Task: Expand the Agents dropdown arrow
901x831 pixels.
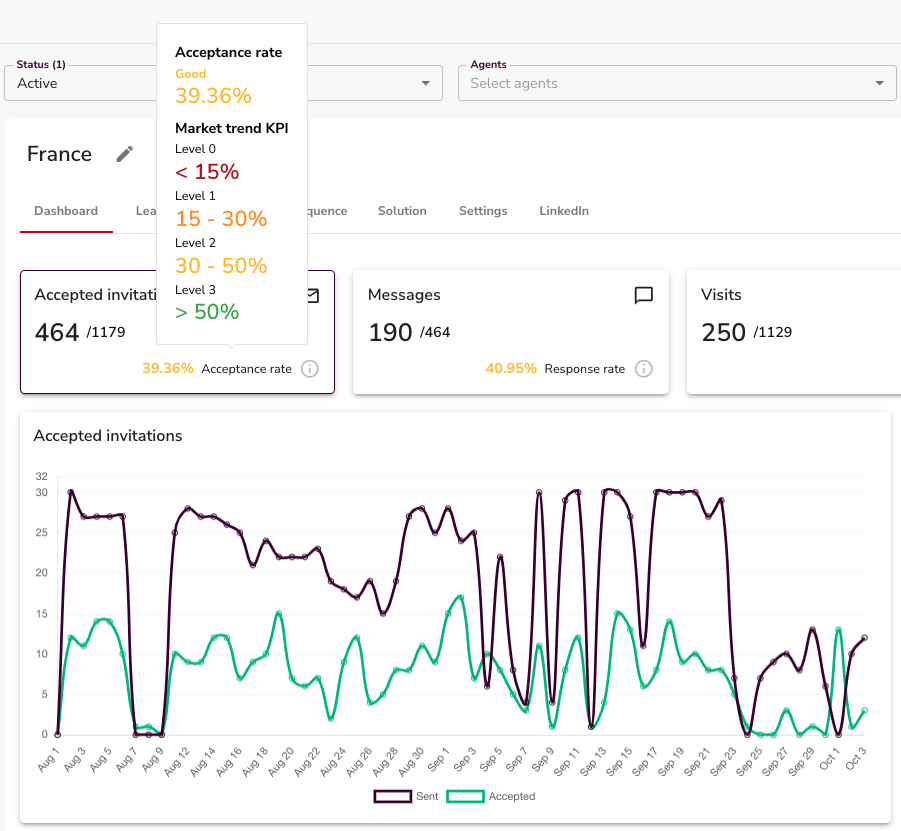Action: 879,83
